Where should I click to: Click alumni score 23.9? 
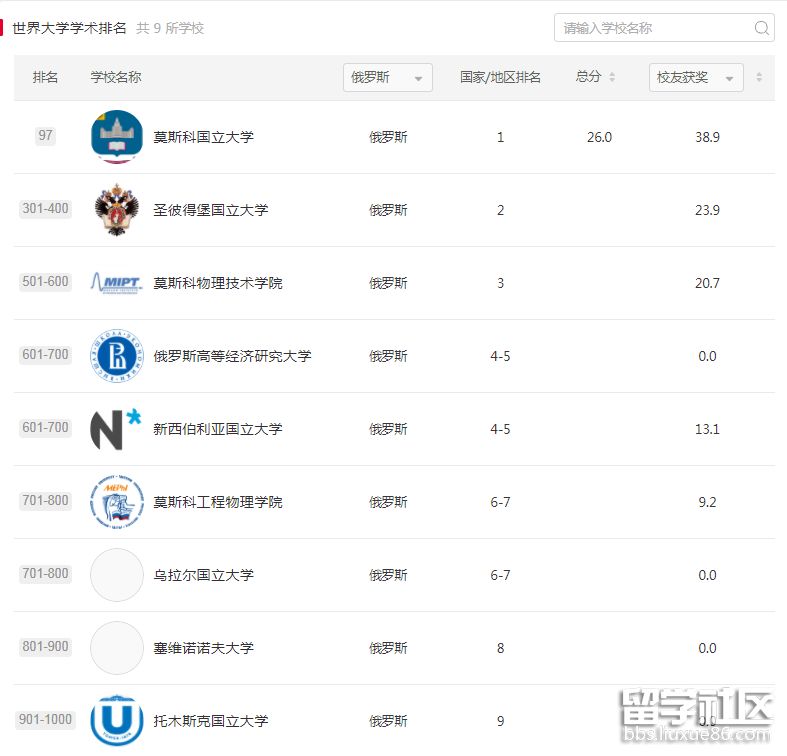tap(707, 210)
